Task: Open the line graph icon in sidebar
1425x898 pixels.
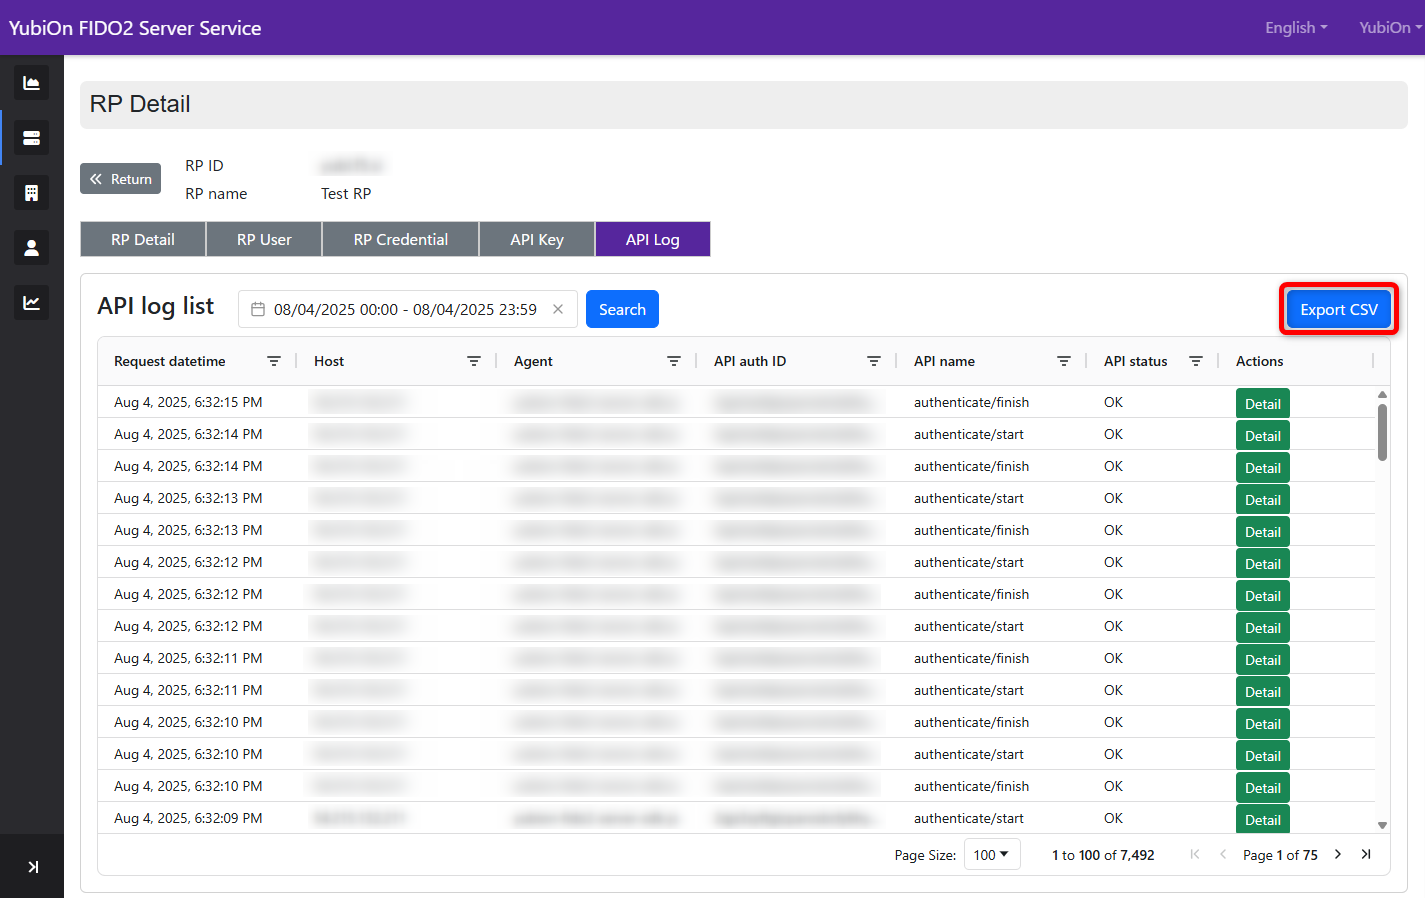Action: pyautogui.click(x=31, y=303)
